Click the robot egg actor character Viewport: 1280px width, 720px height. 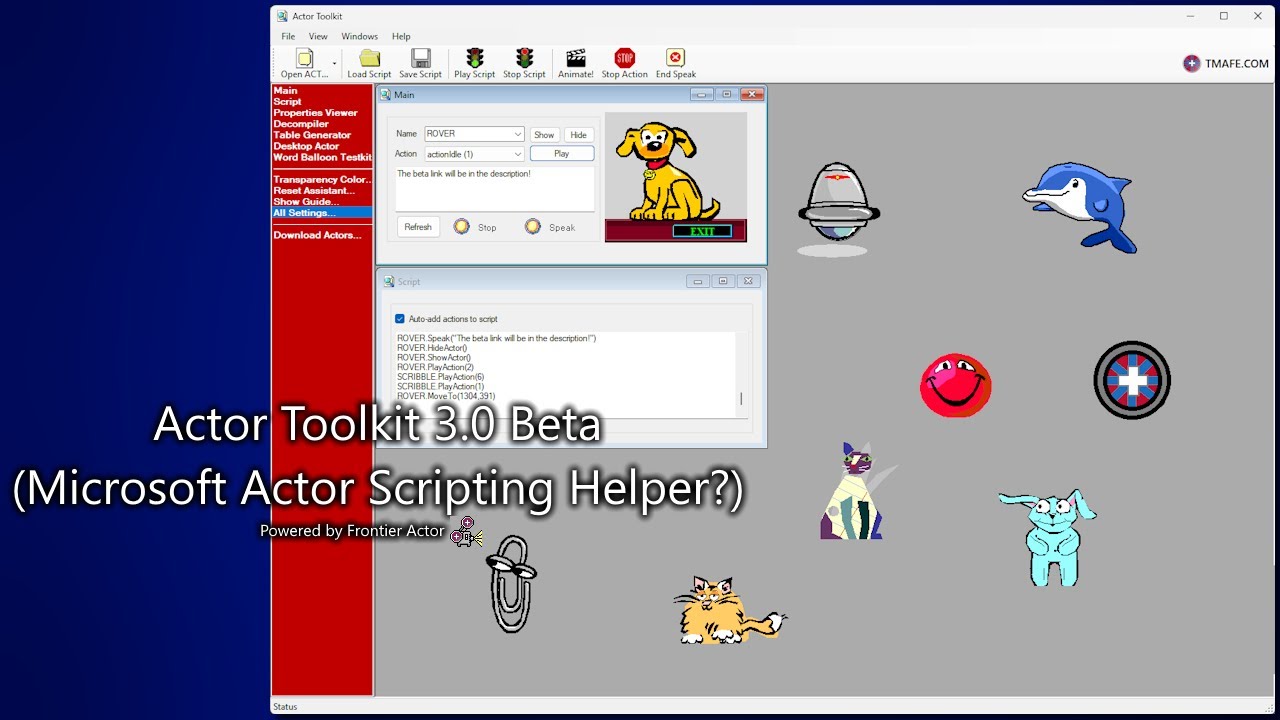pyautogui.click(x=838, y=208)
